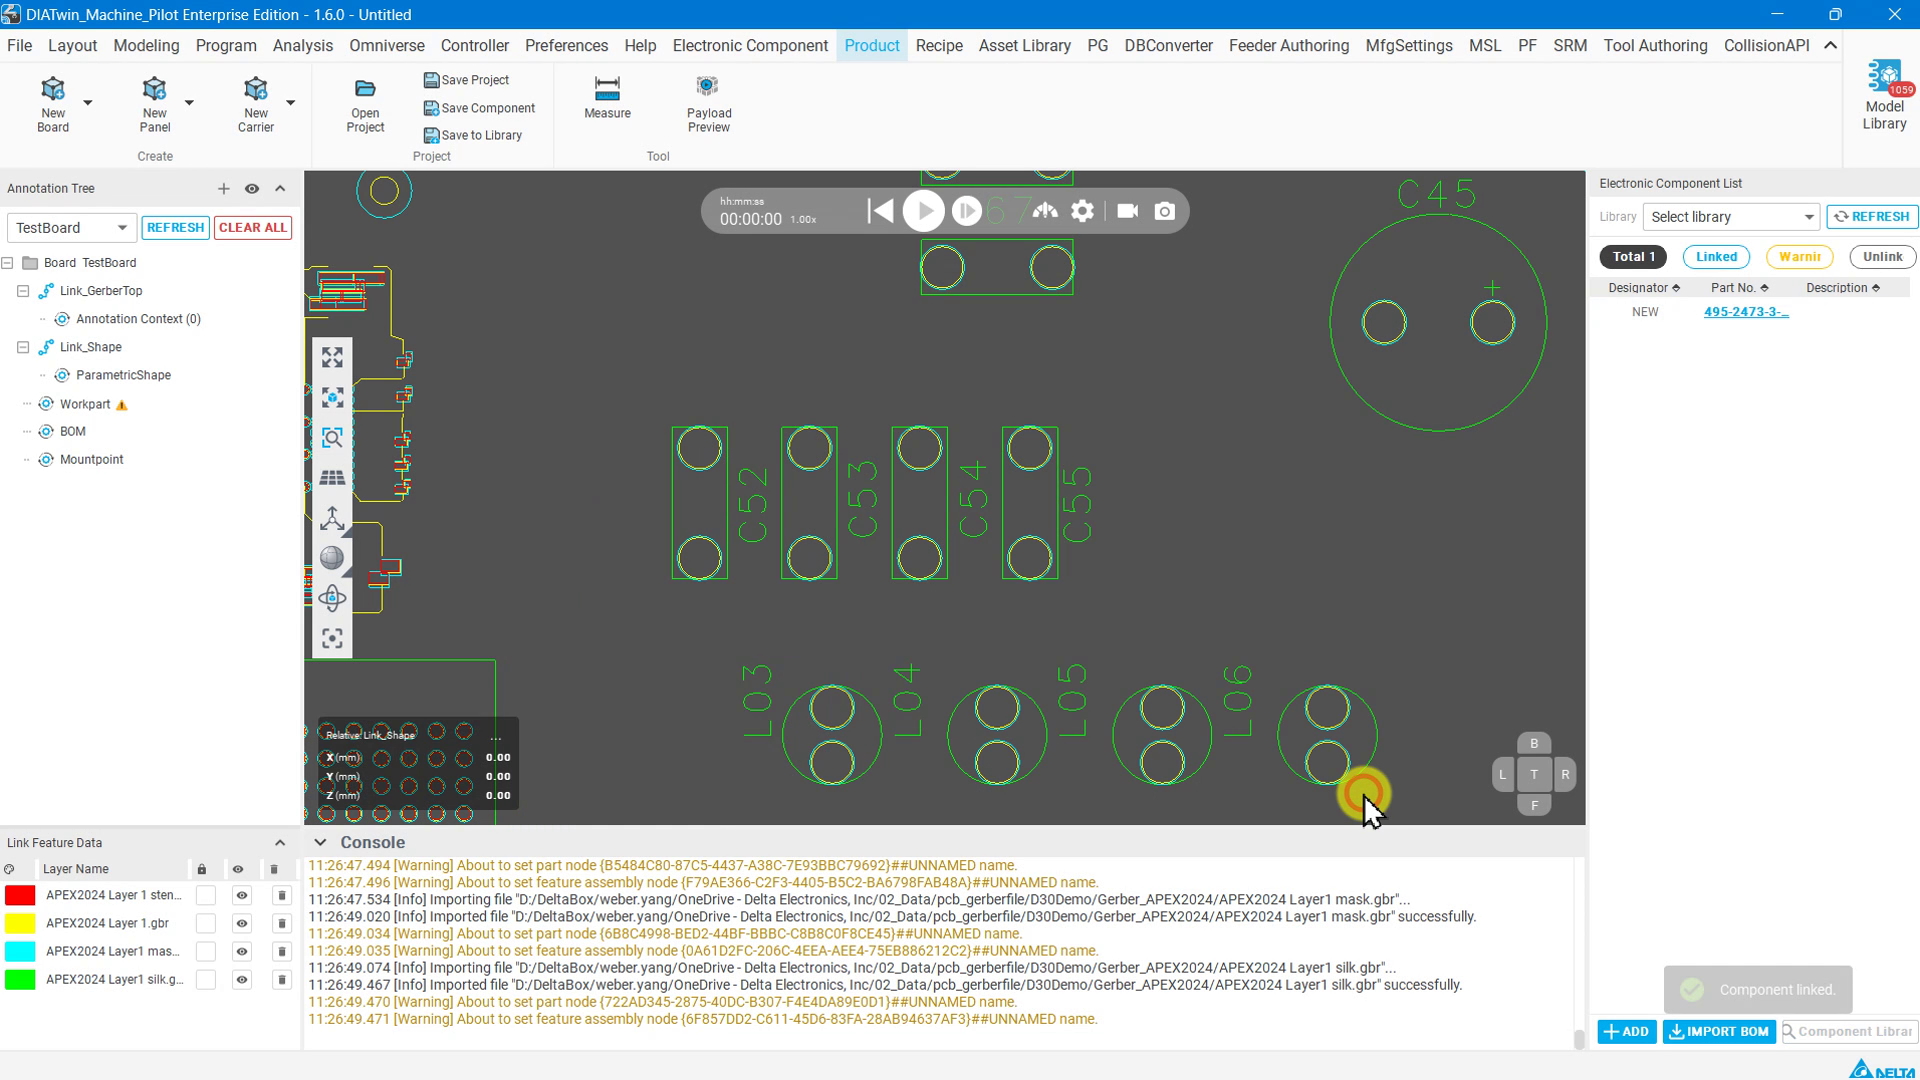Play the simulation
This screenshot has width=1920, height=1080.
[x=923, y=211]
